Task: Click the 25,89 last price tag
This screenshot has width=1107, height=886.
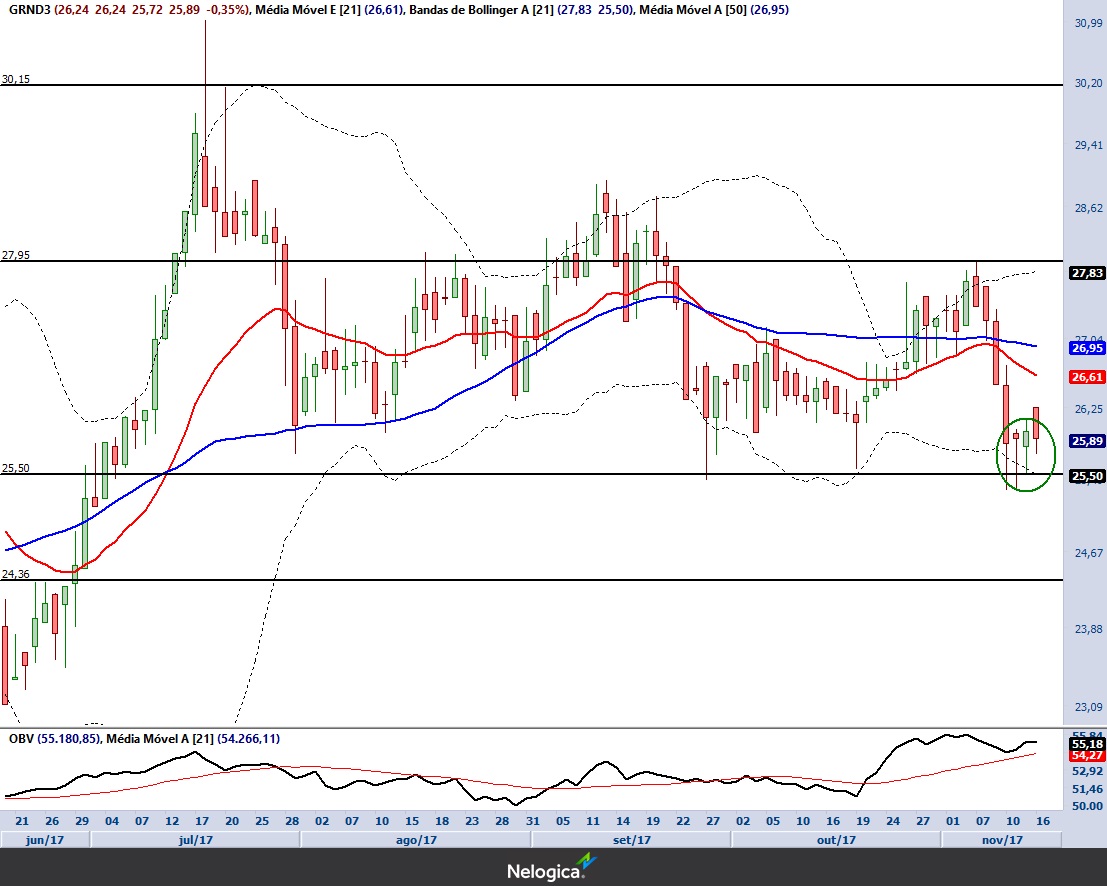Action: (1086, 441)
